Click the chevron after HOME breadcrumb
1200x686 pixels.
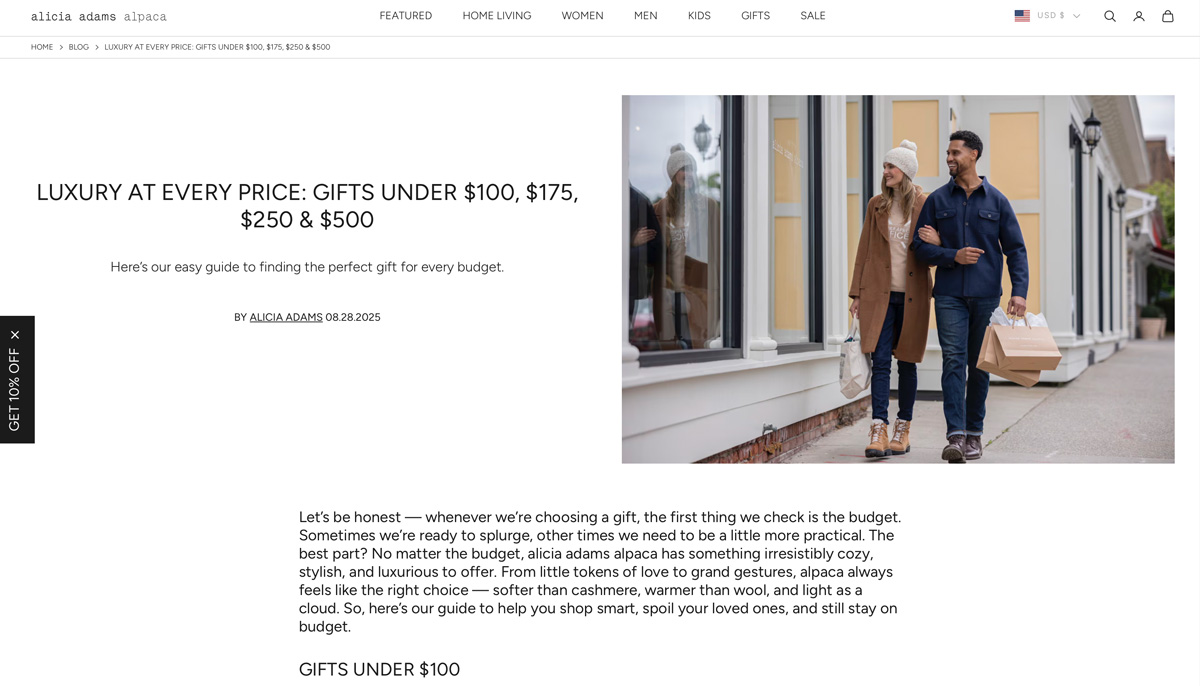tap(61, 47)
